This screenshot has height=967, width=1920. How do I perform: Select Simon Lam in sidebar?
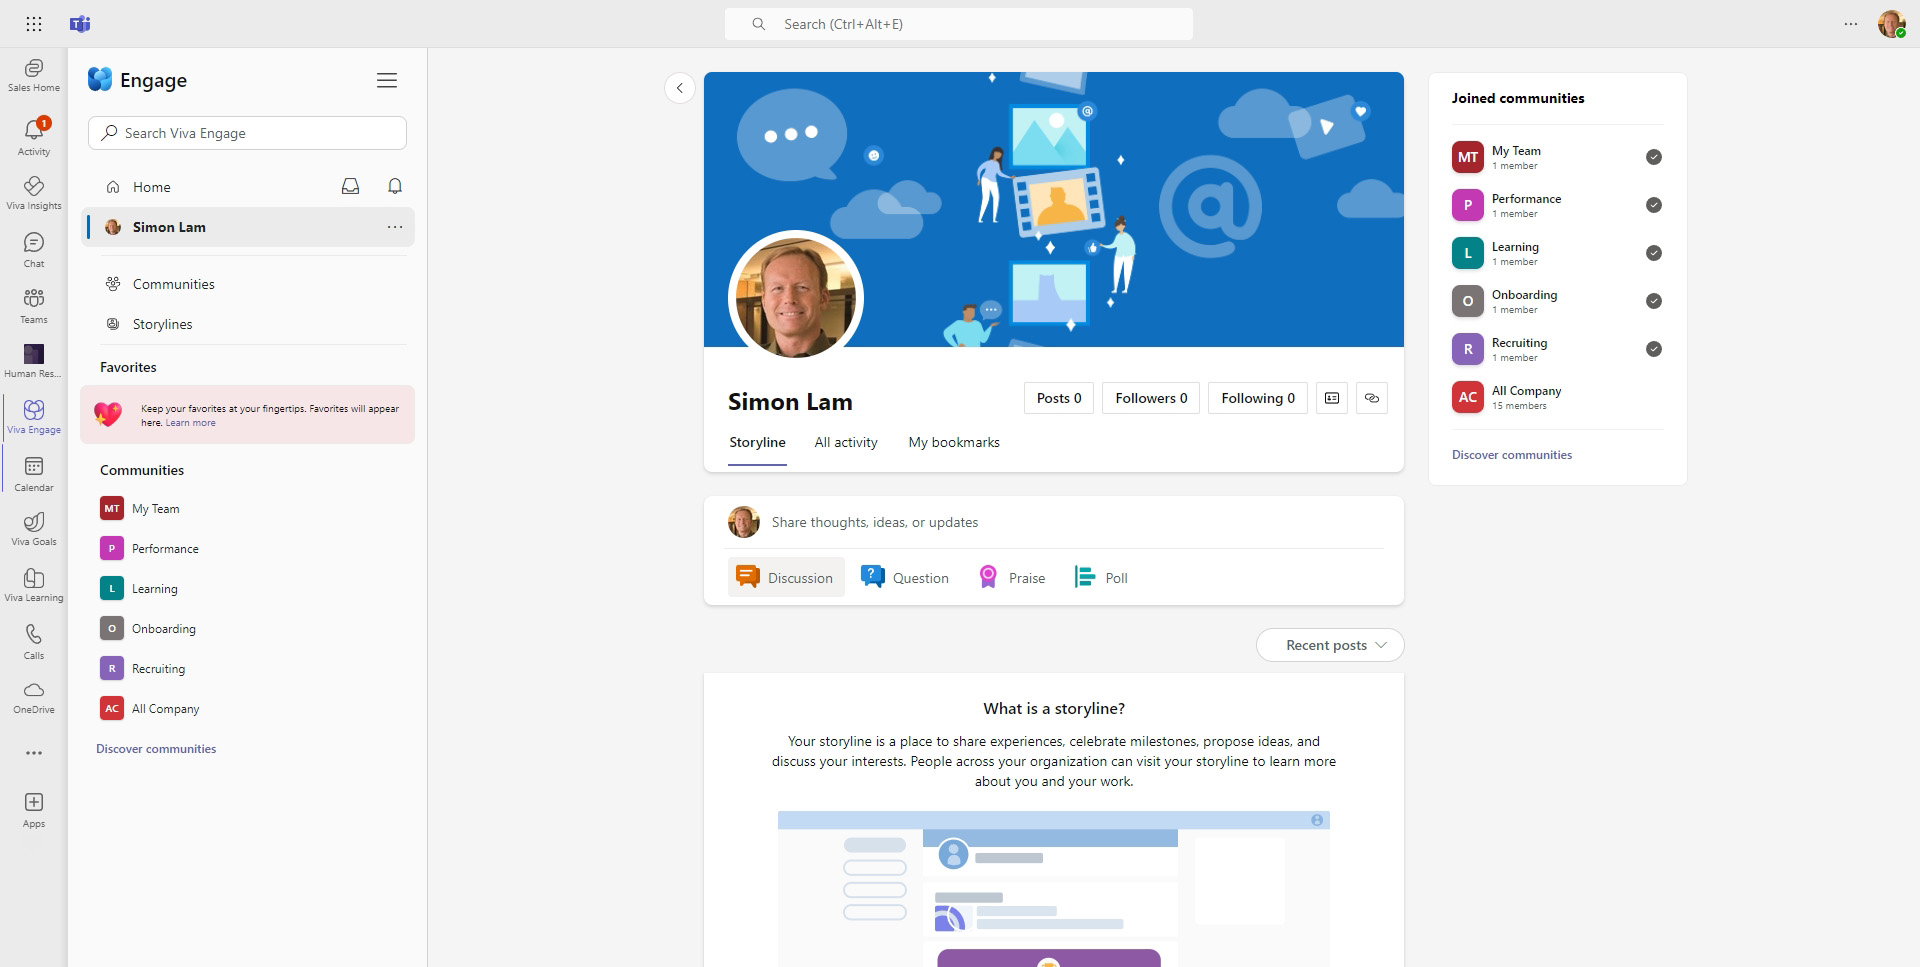coord(248,227)
